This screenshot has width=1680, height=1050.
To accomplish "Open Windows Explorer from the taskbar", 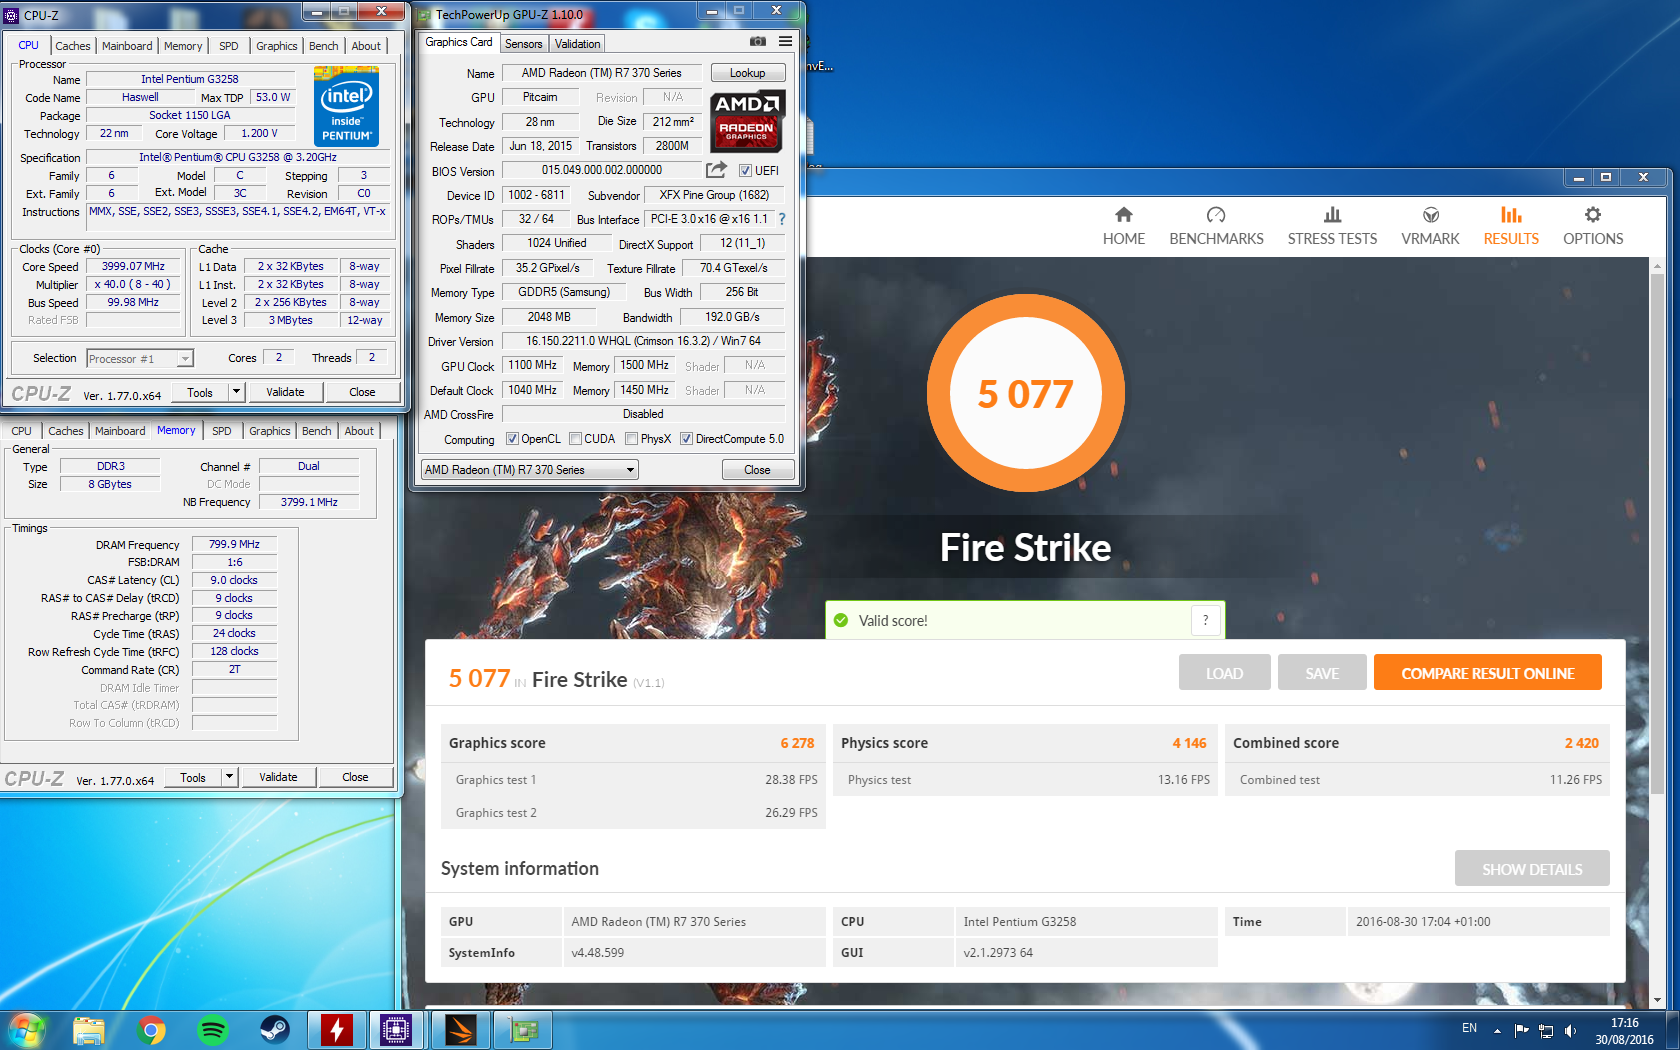I will tap(89, 1029).
